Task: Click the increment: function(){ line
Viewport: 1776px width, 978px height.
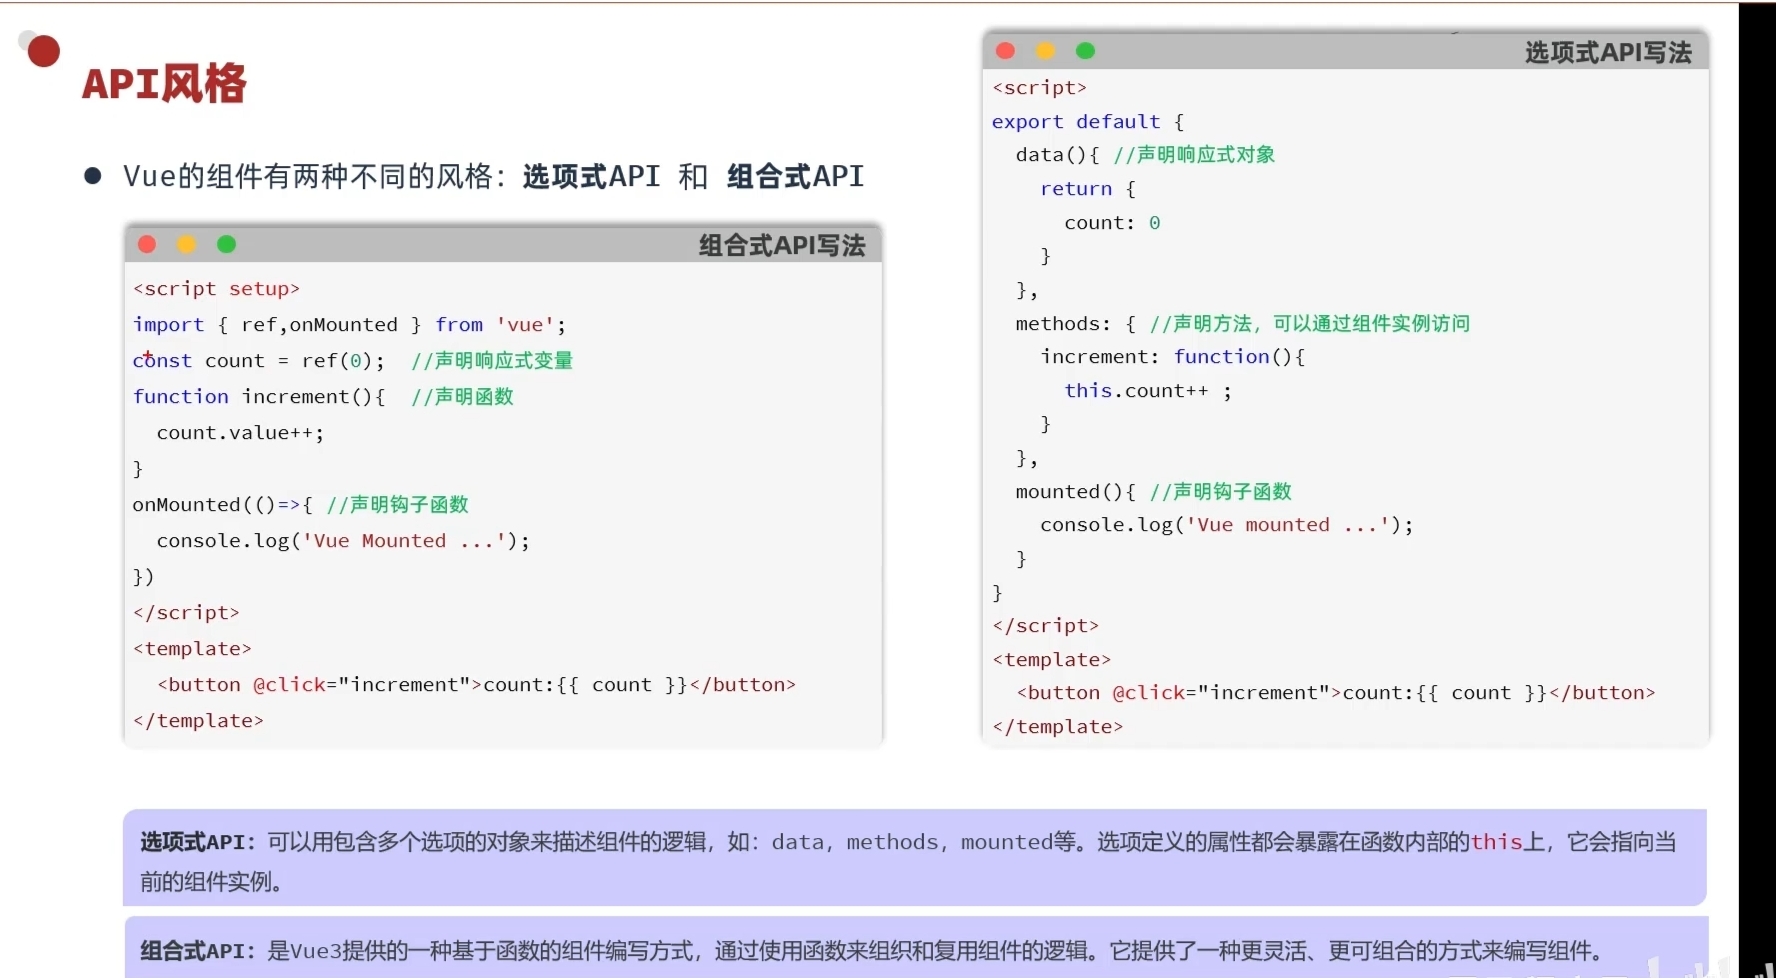Action: click(x=1173, y=357)
